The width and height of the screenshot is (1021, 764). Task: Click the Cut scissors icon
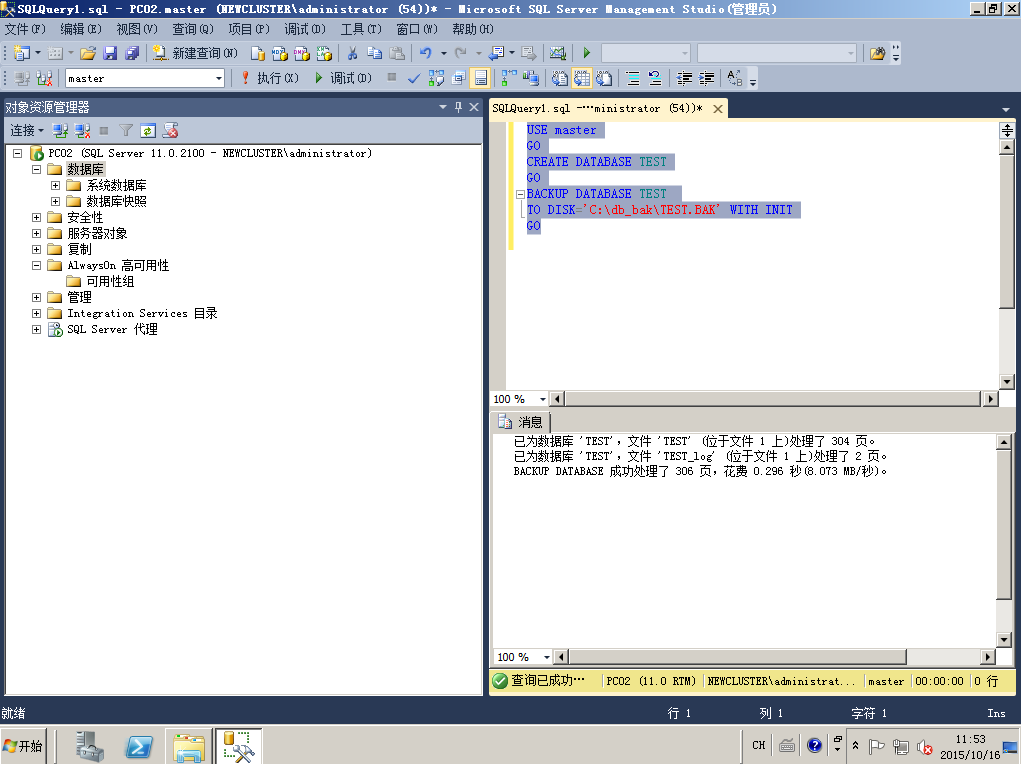tap(352, 53)
